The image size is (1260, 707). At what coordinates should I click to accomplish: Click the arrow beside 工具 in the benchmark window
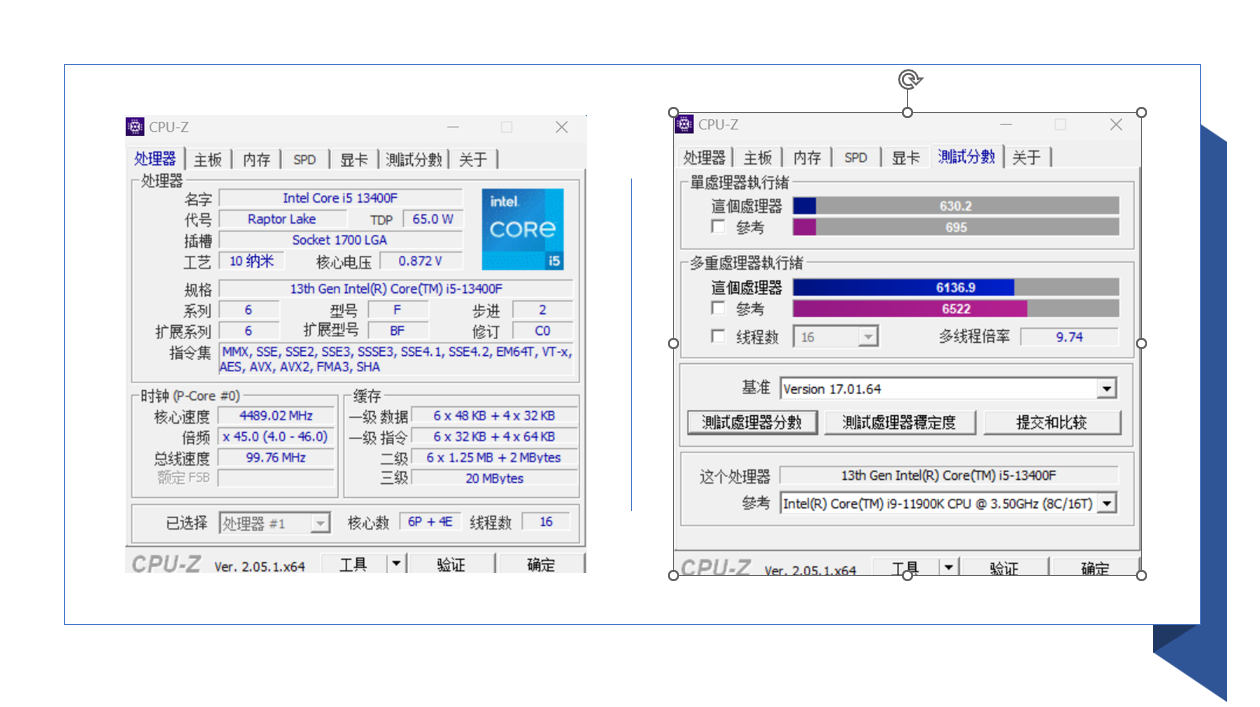[948, 568]
